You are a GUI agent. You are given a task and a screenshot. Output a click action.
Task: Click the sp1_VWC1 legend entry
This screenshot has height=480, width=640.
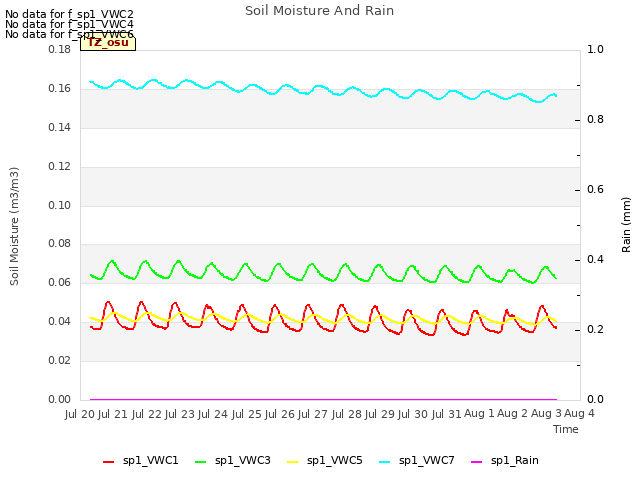pyautogui.click(x=140, y=460)
